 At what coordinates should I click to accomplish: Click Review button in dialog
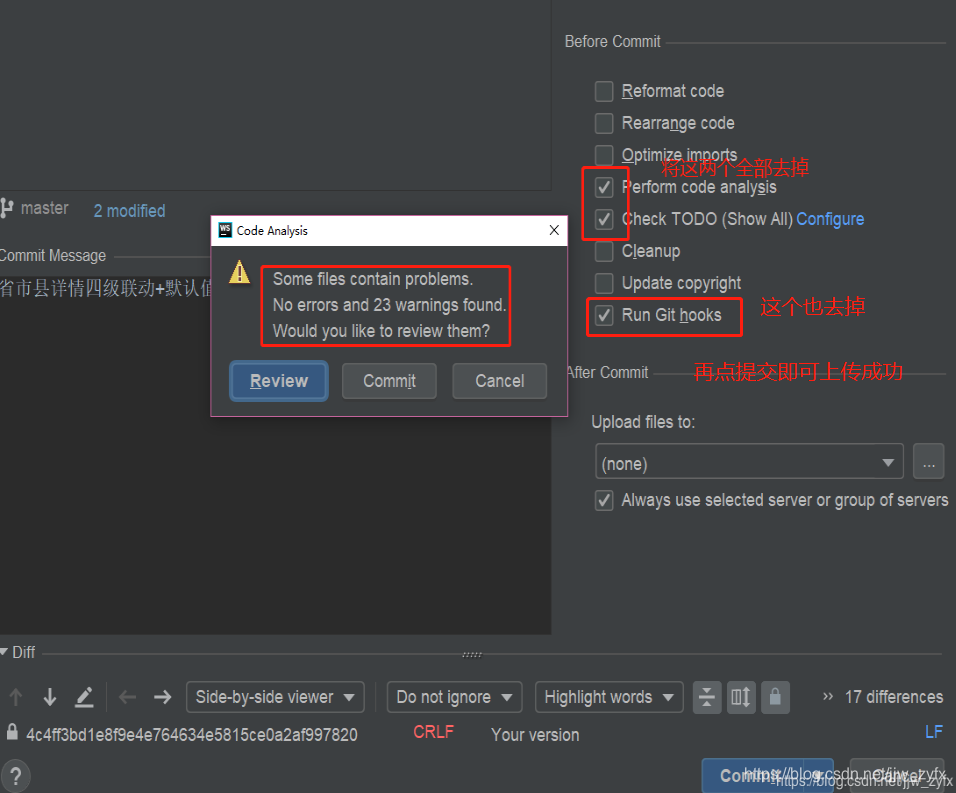tap(279, 381)
